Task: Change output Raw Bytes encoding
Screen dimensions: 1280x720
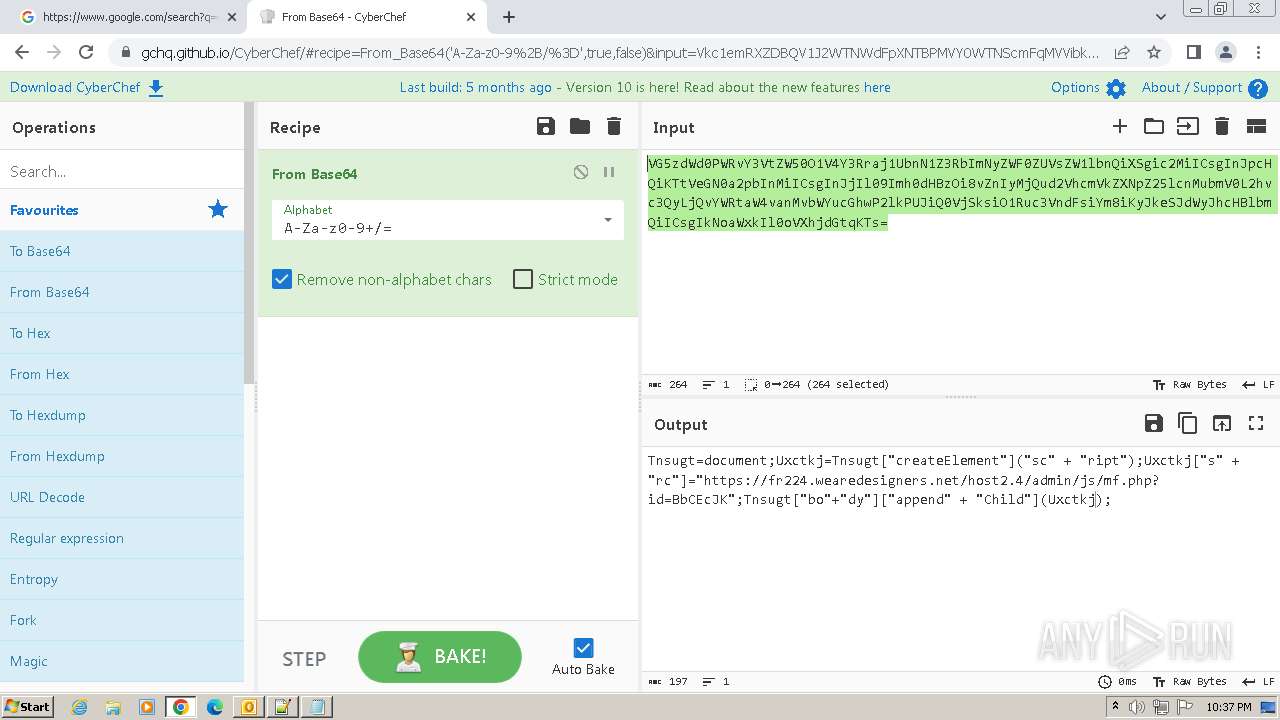Action: point(1190,681)
